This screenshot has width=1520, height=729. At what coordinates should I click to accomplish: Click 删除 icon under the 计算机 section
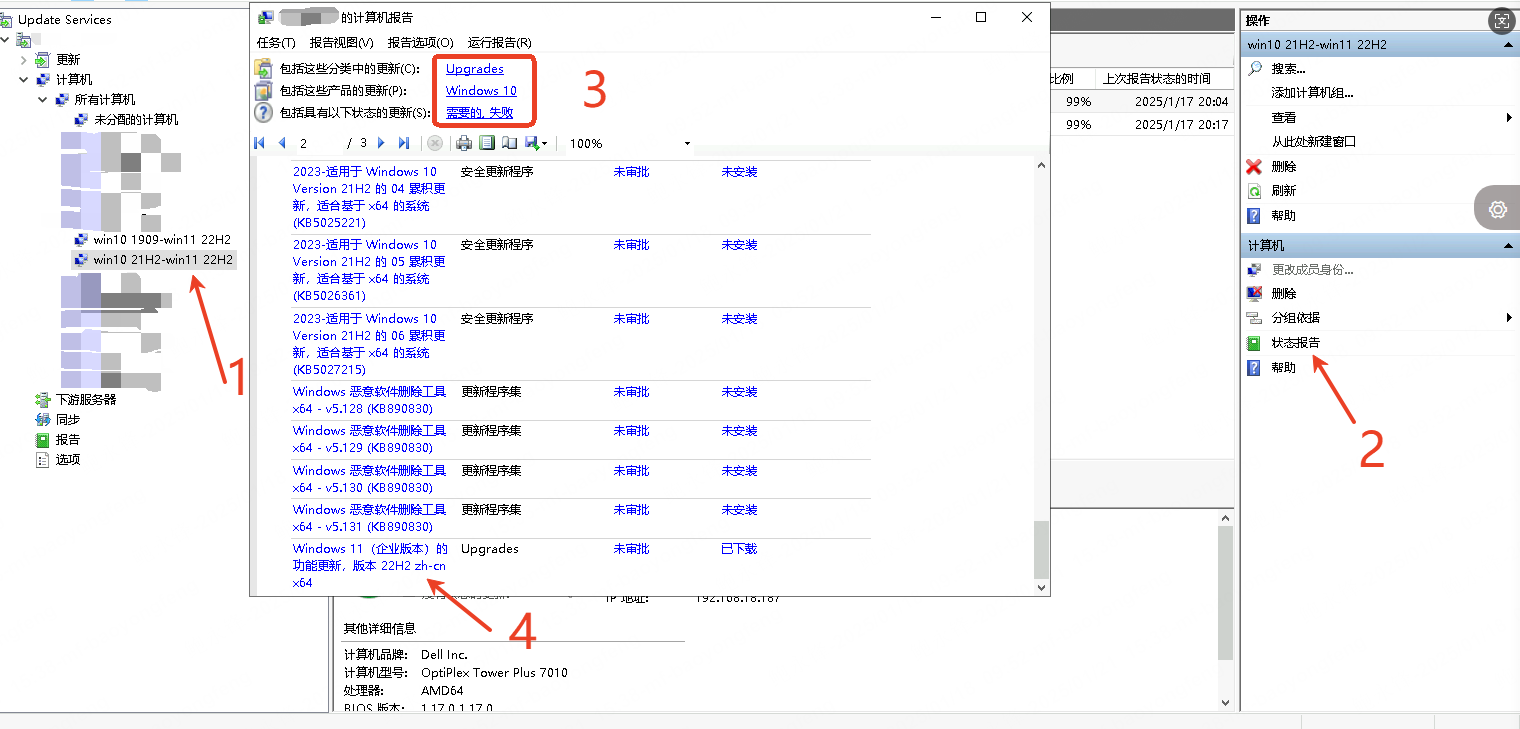(1255, 294)
